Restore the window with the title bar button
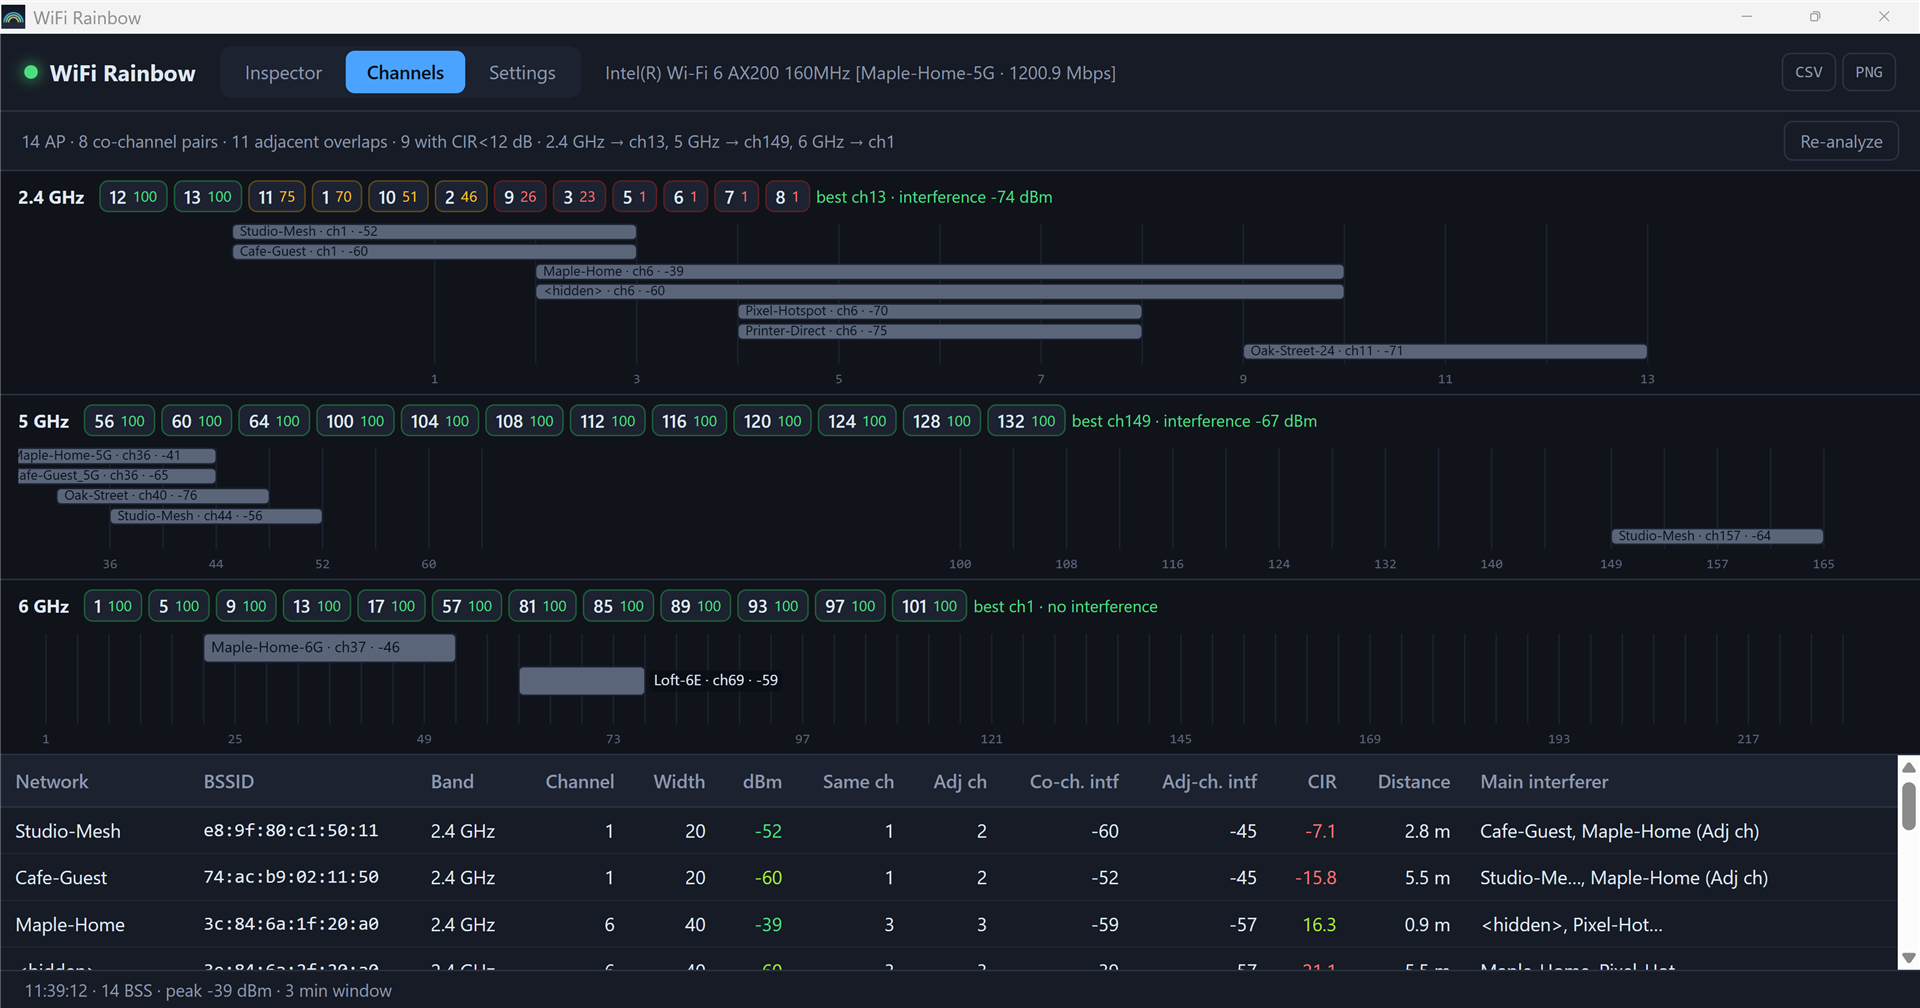This screenshot has width=1920, height=1008. 1815,17
